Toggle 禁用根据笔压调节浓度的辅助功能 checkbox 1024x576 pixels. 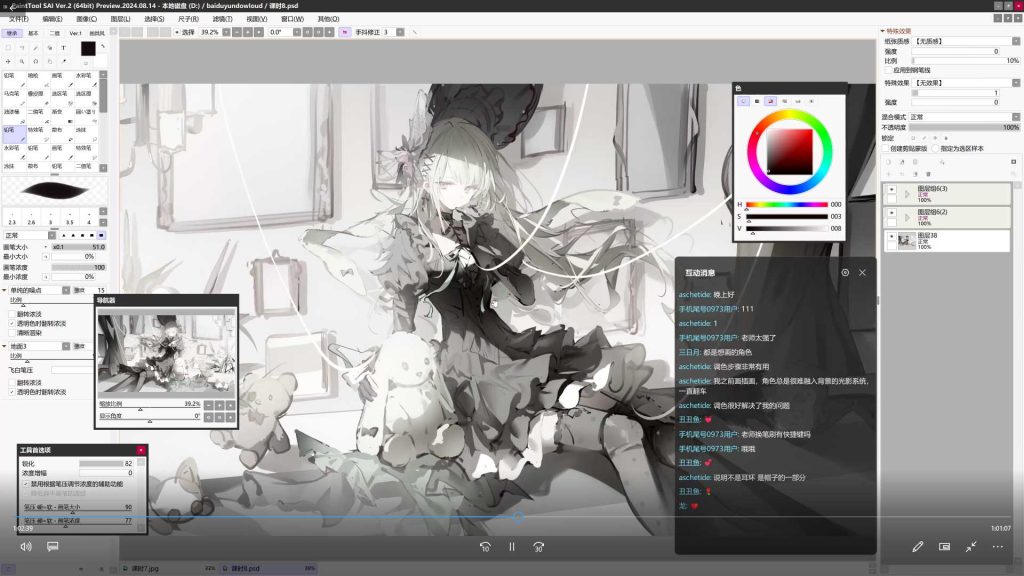(26, 484)
